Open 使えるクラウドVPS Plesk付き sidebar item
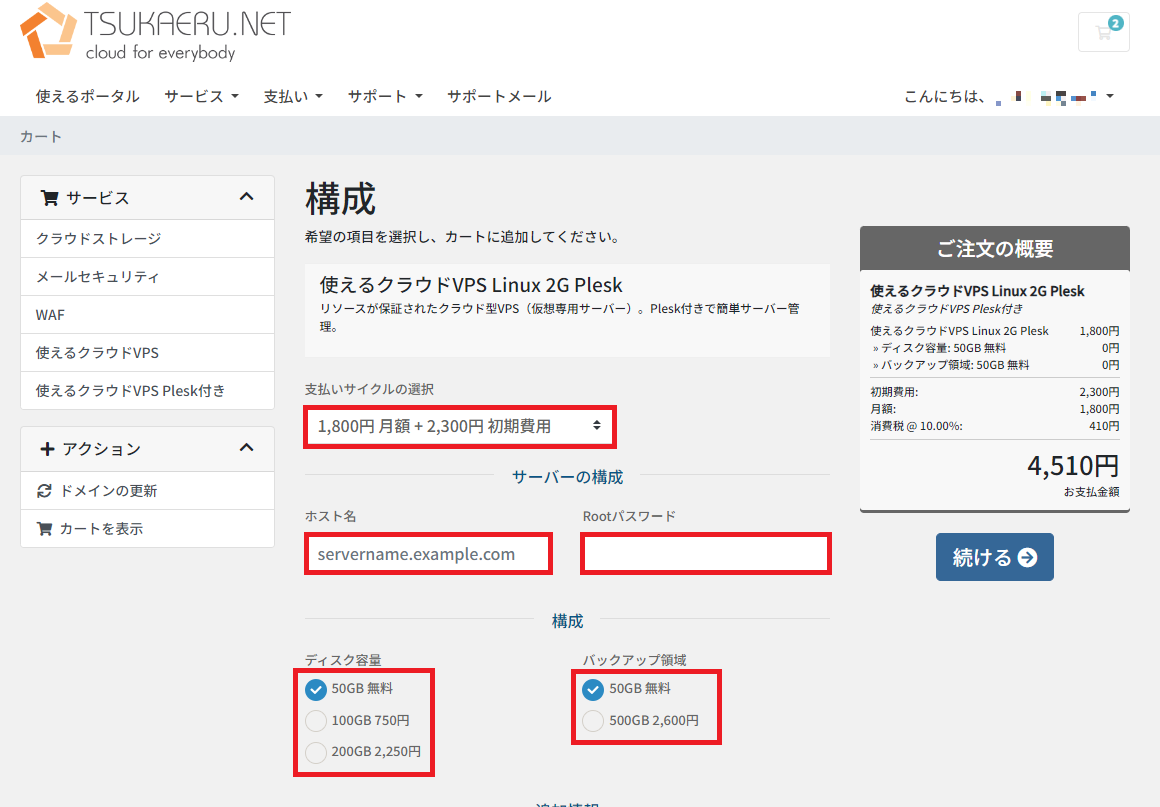This screenshot has height=807, width=1160. [147, 391]
